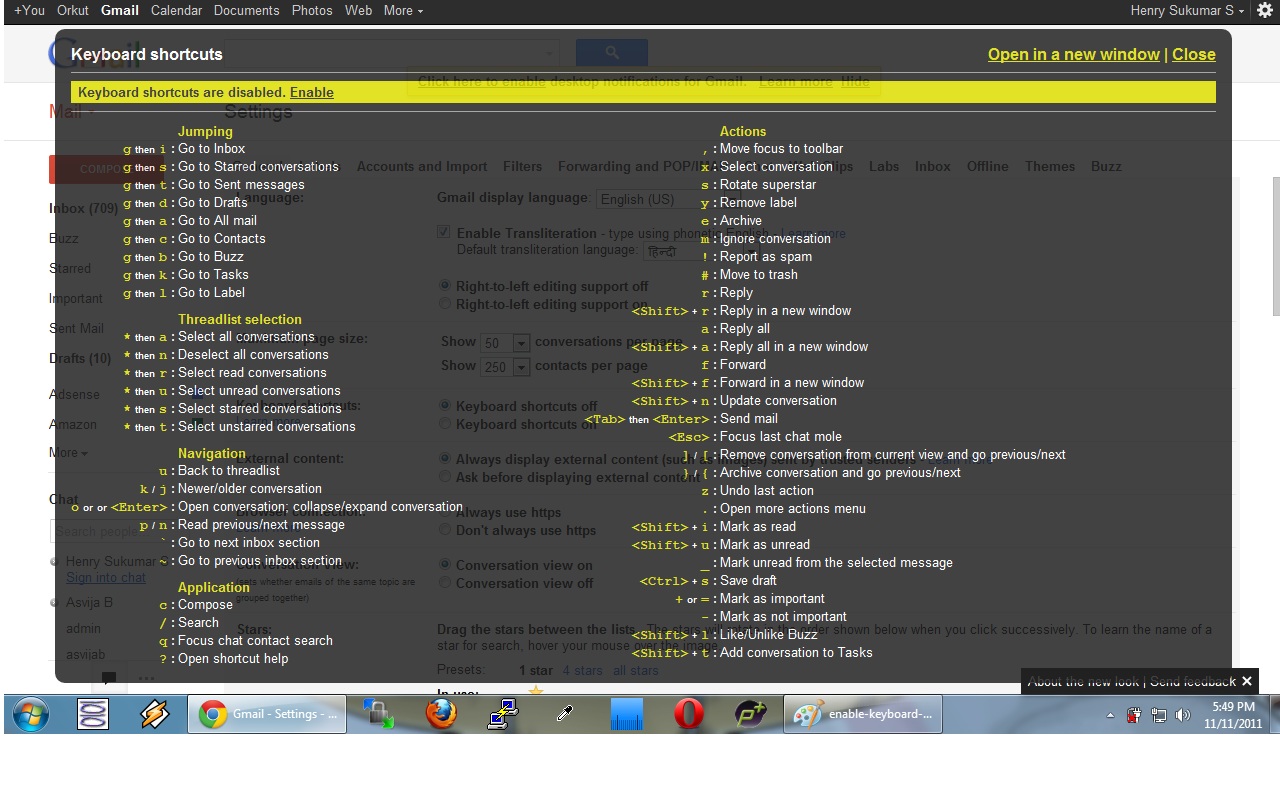Click the volume speaker icon in system tray
Image resolution: width=1280 pixels, height=800 pixels.
click(1183, 715)
